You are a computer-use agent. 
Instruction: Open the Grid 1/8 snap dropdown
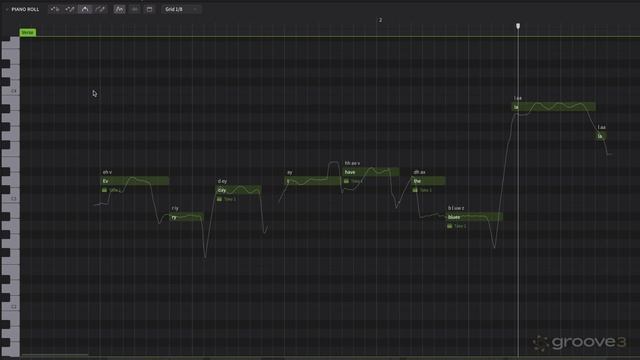tap(181, 9)
